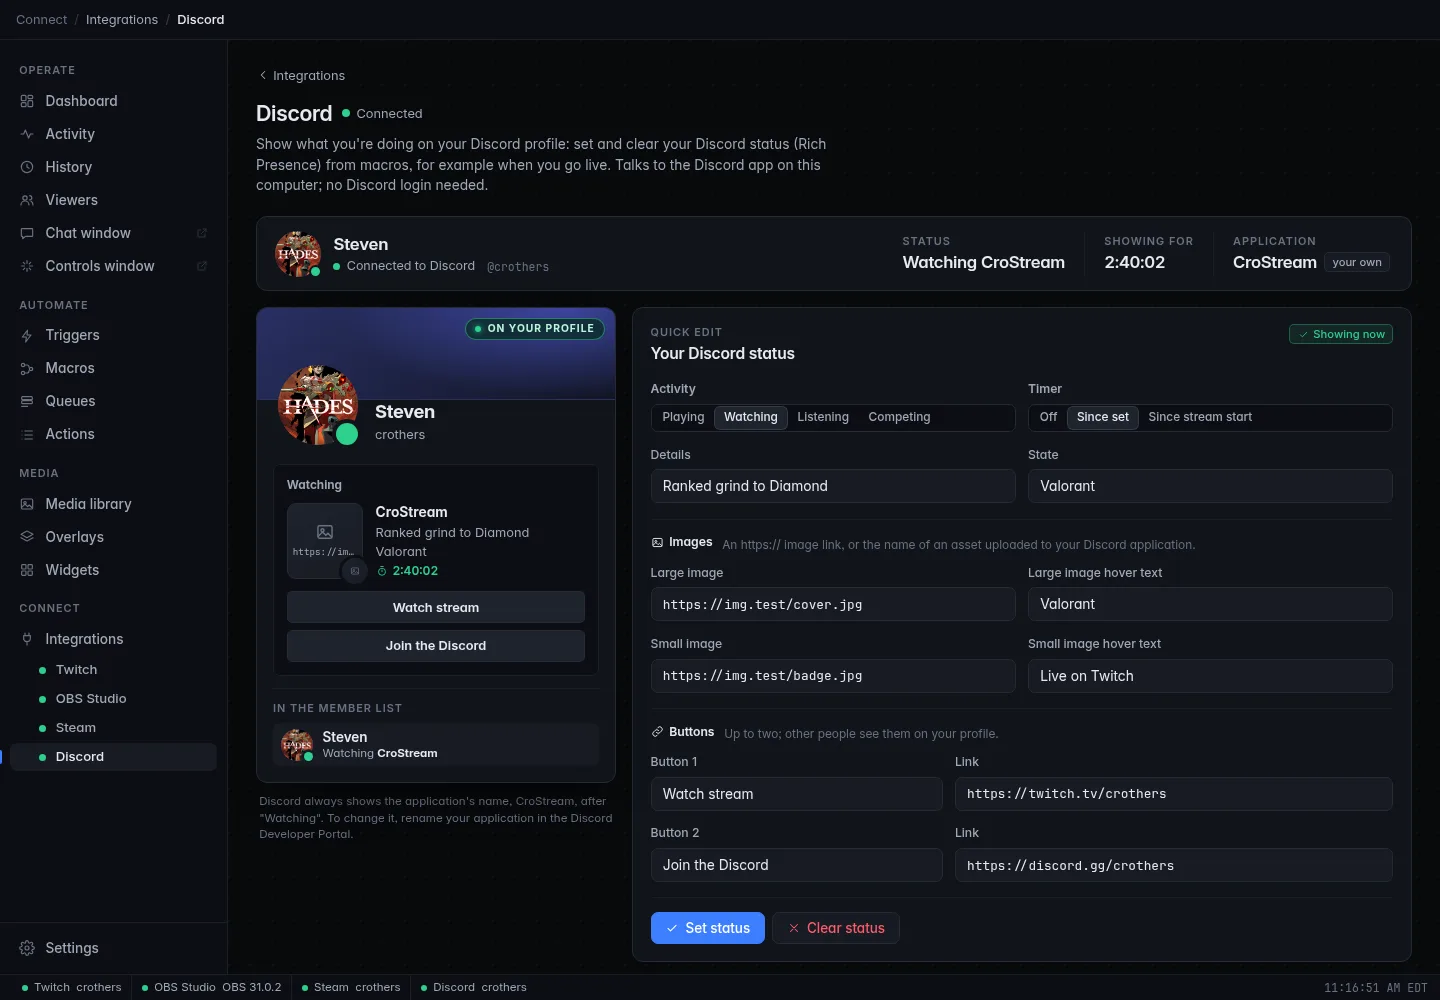The height and width of the screenshot is (1000, 1440).
Task: Click the Widgets grid icon
Action: coord(27,570)
